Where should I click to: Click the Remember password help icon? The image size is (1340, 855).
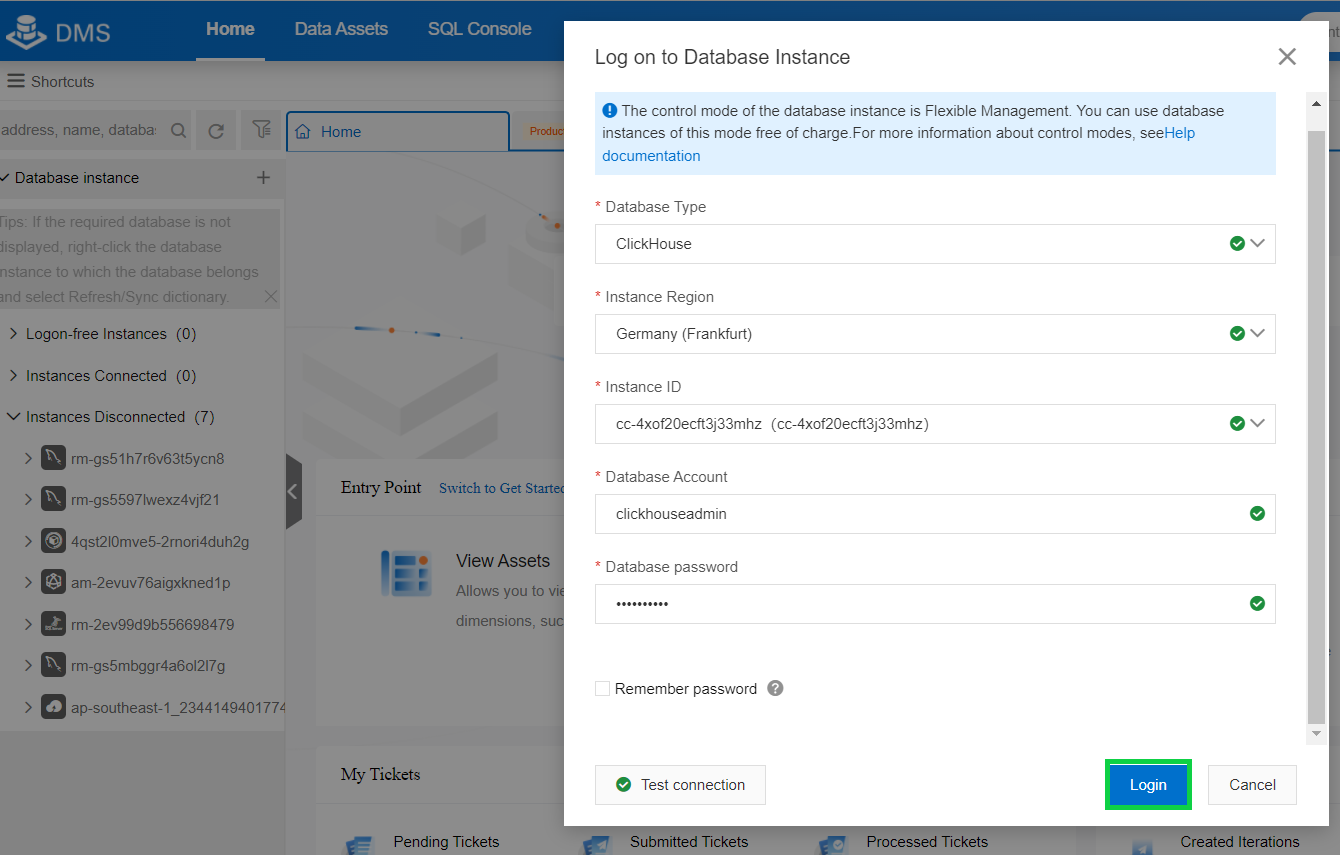(x=775, y=688)
